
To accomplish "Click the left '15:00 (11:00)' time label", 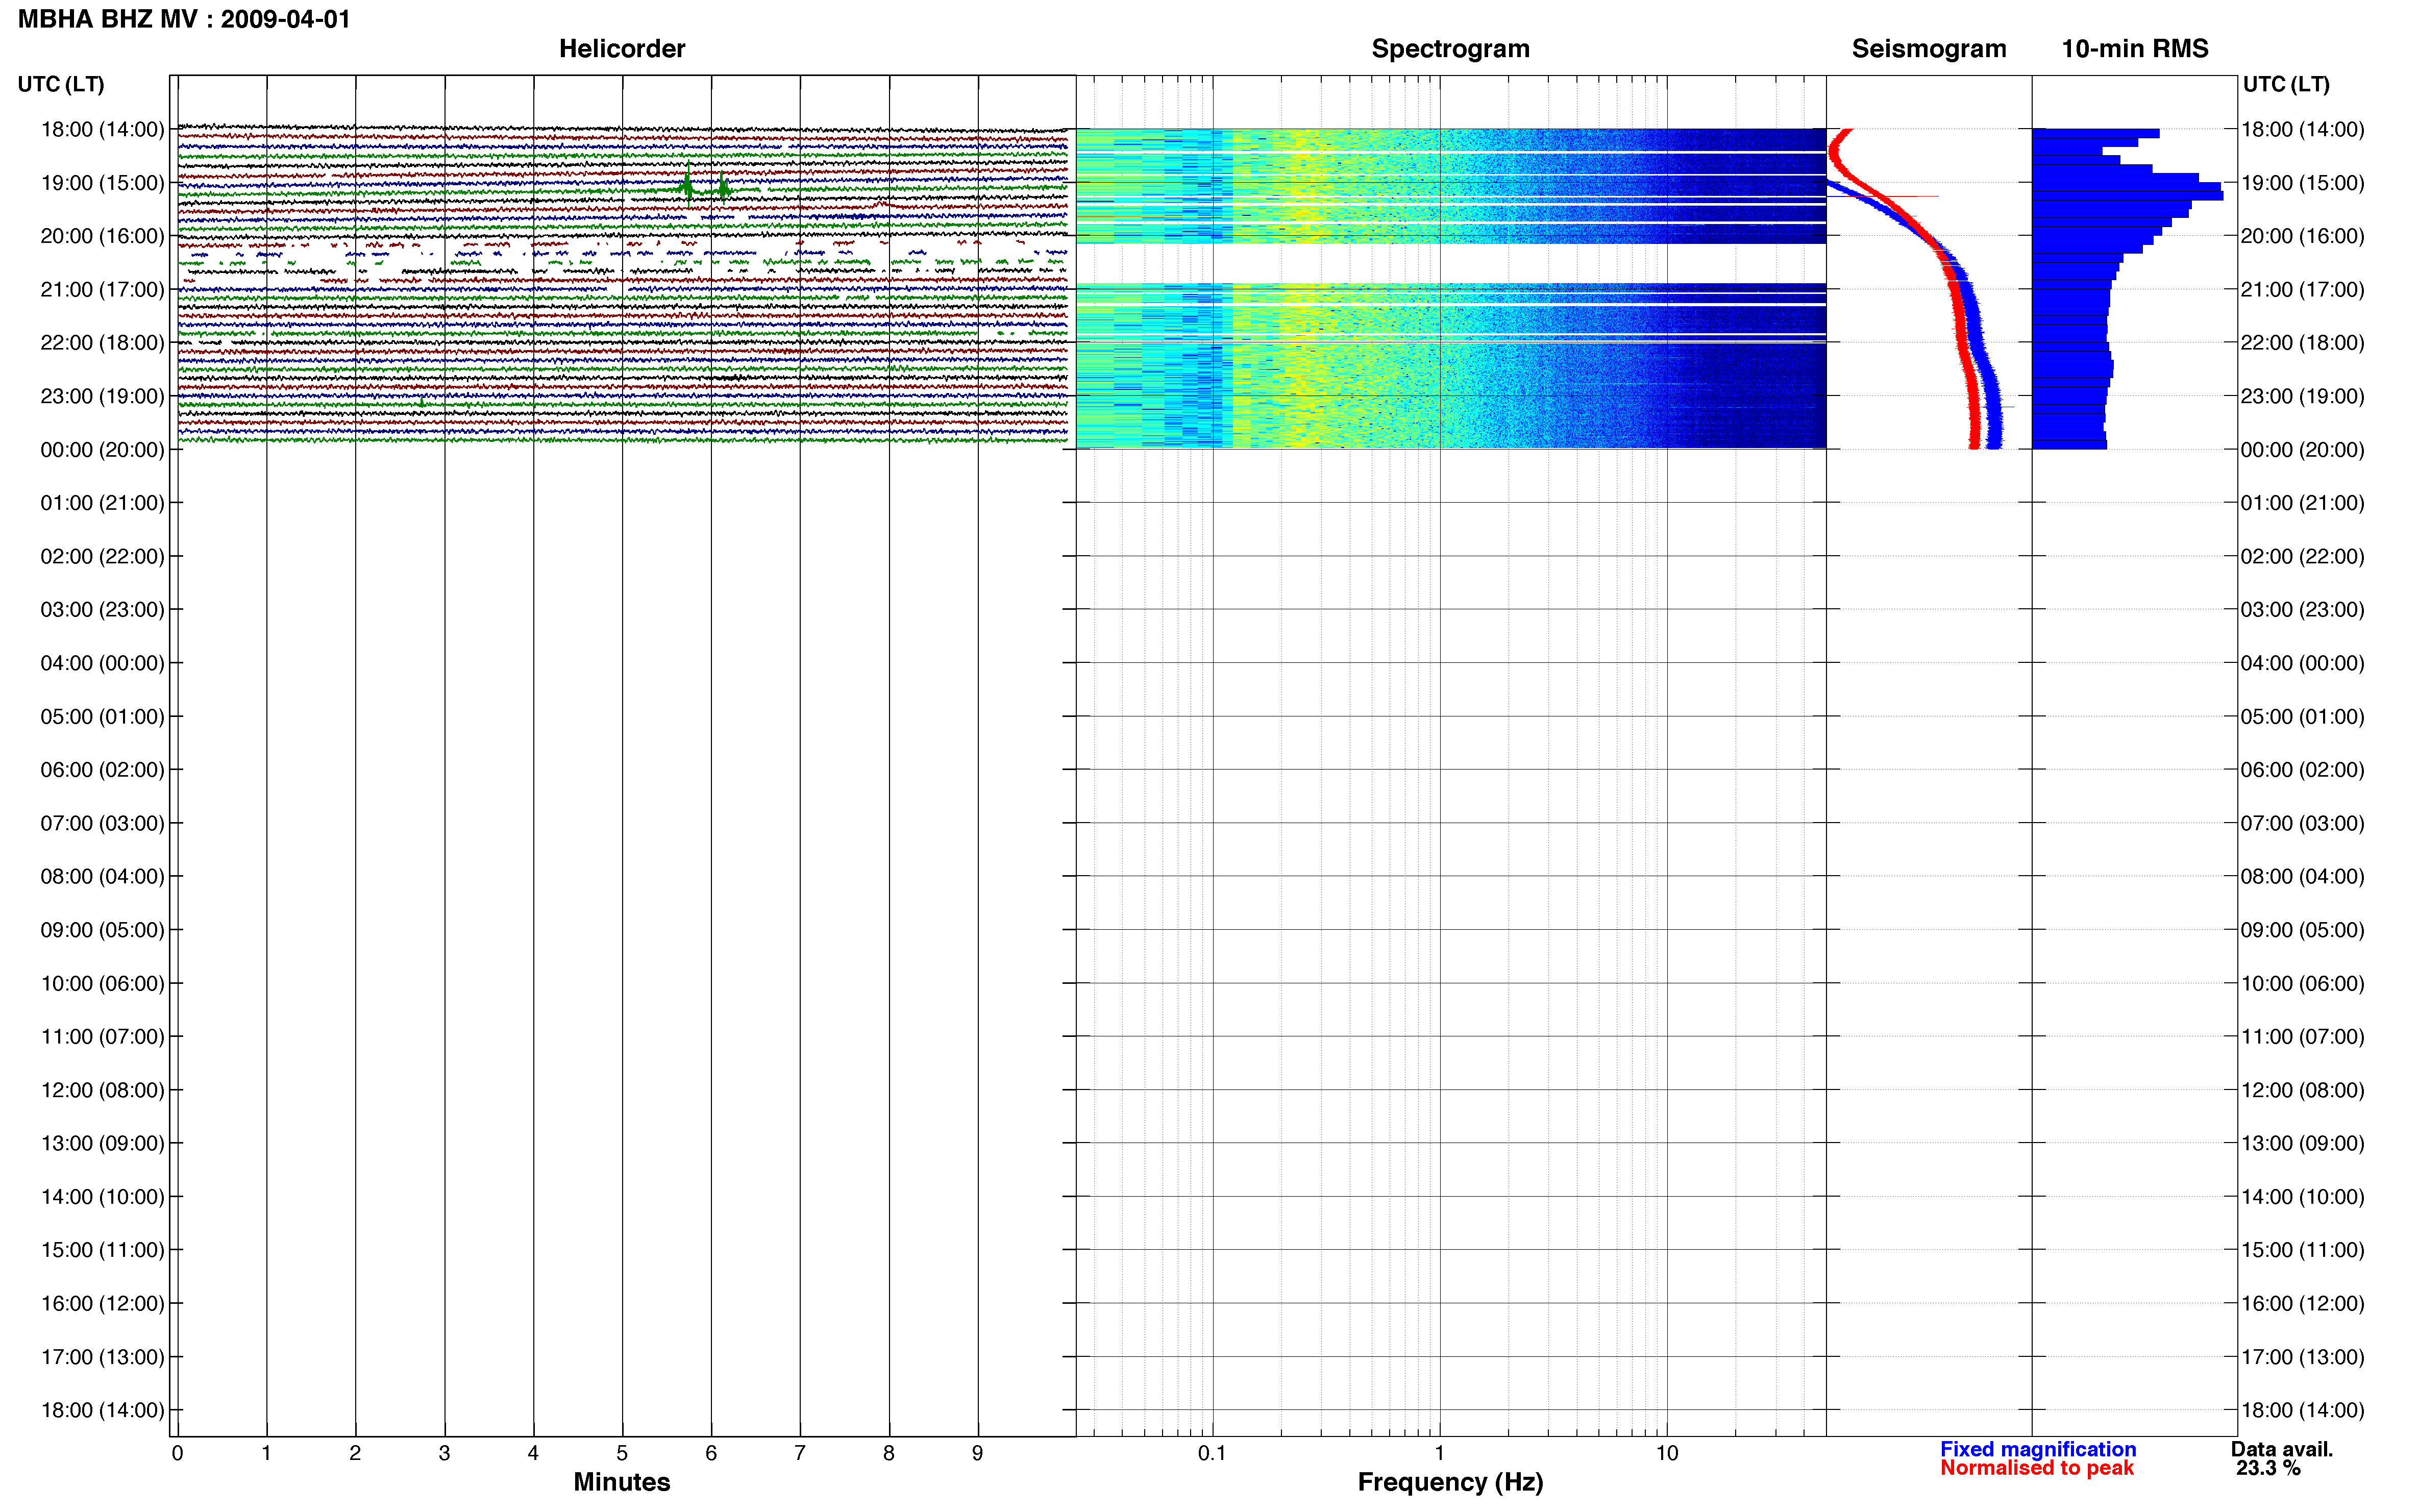I will (x=102, y=1250).
